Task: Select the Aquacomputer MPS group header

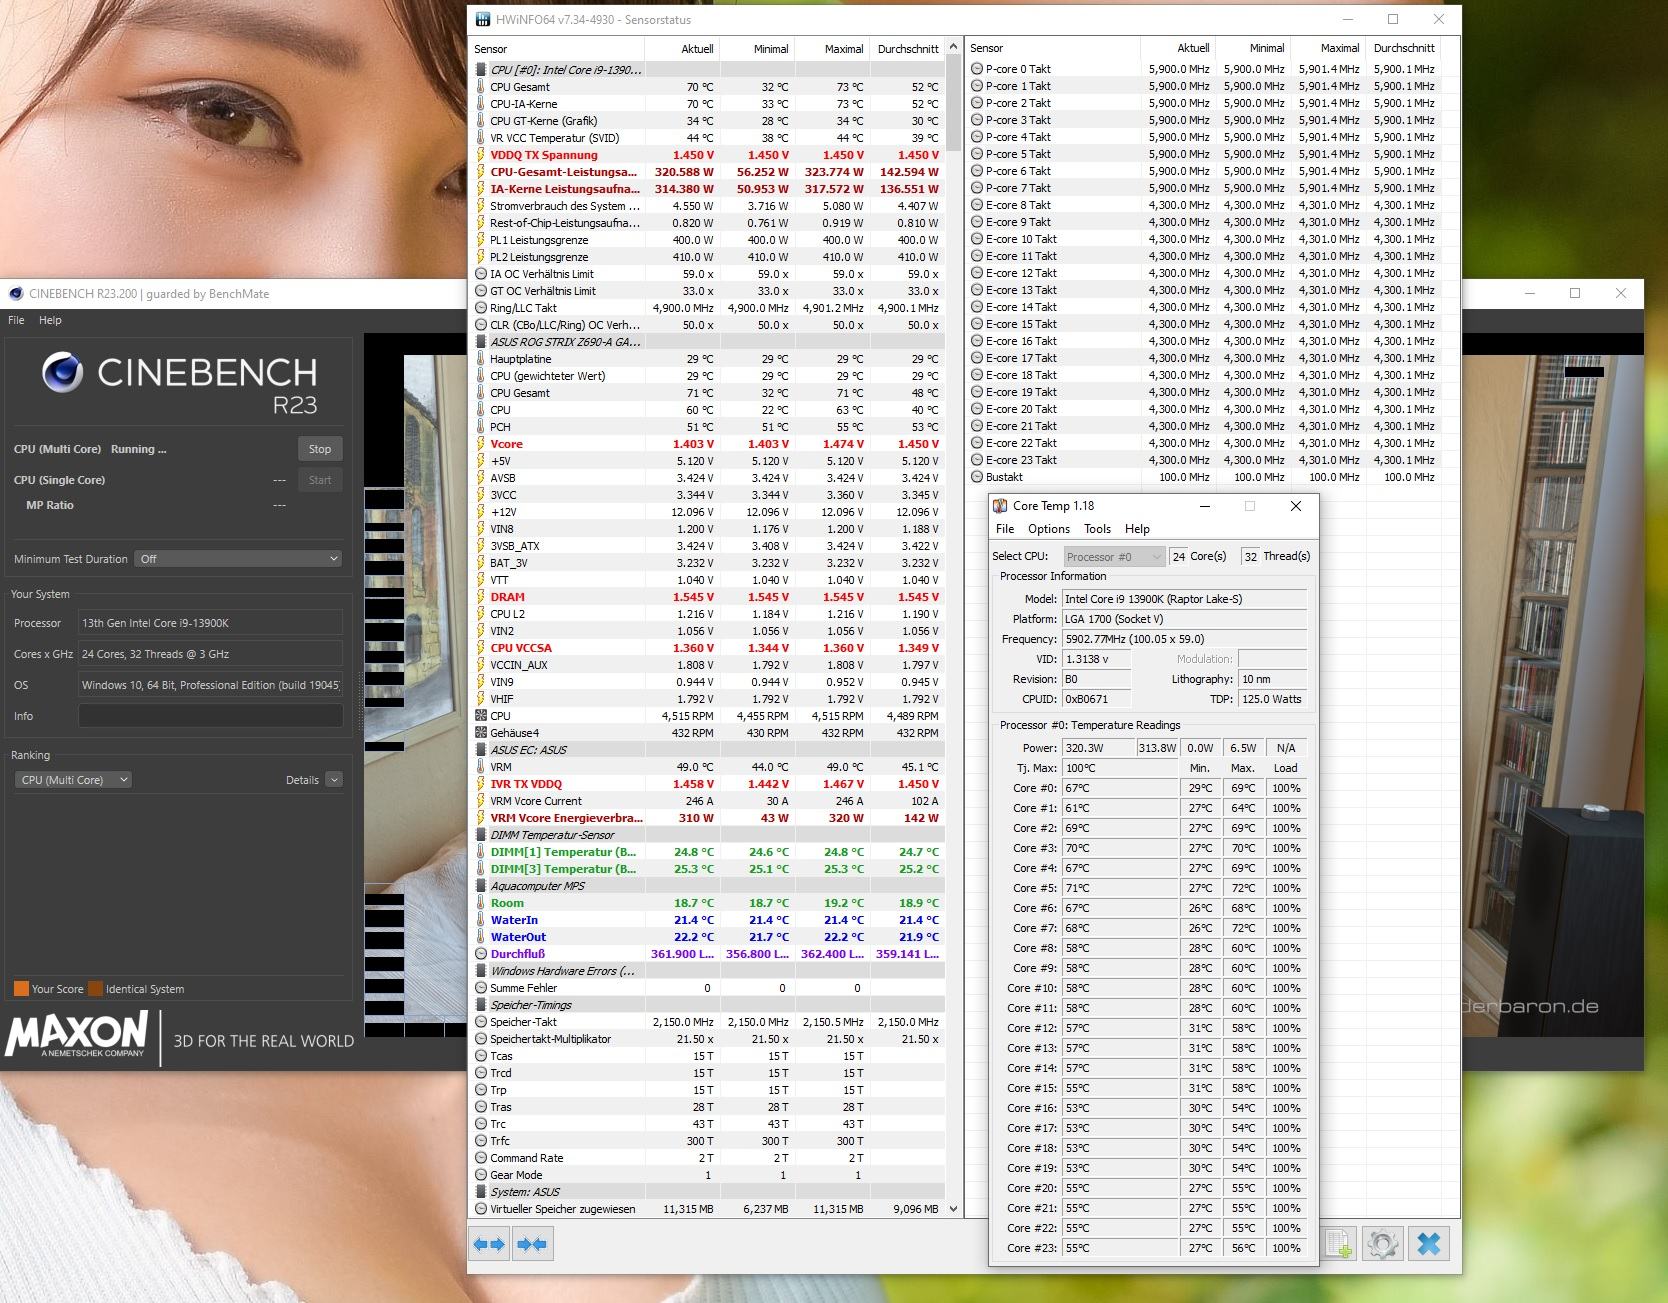Action: pos(708,886)
